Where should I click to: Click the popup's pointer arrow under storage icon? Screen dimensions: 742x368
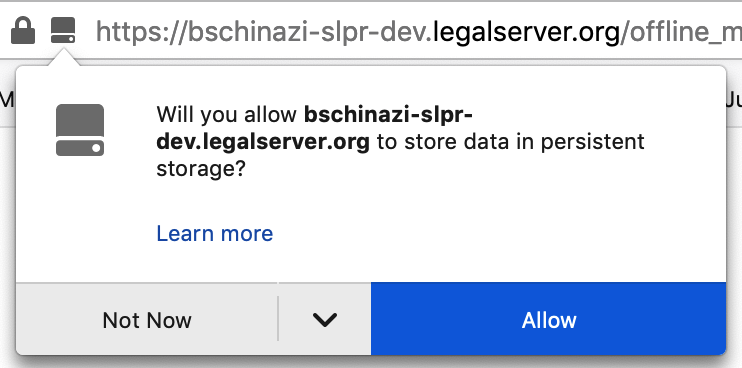[x=63, y=57]
